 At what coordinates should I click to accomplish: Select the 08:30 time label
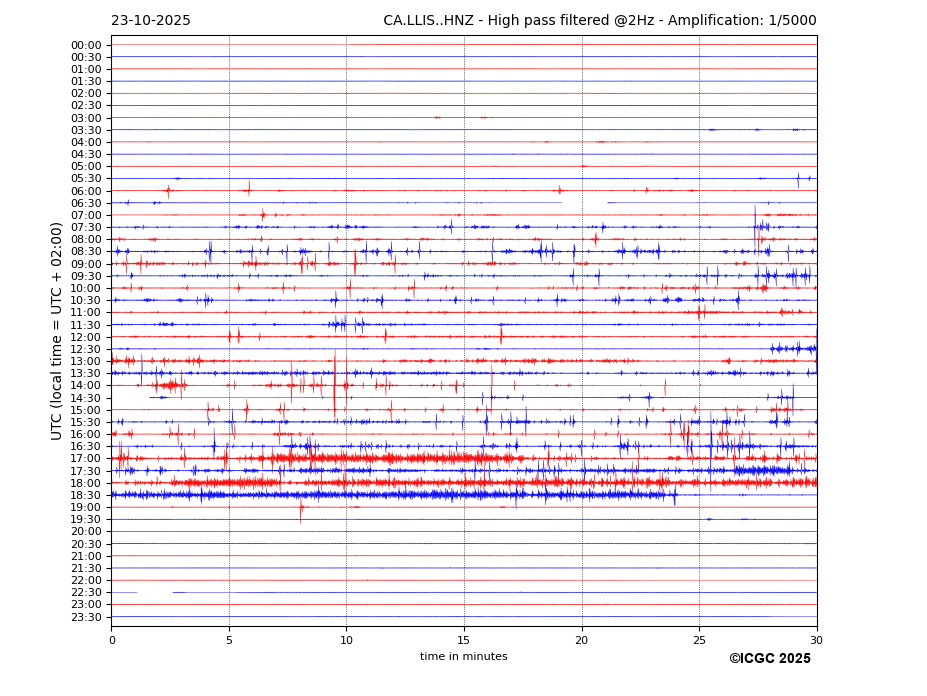86,252
